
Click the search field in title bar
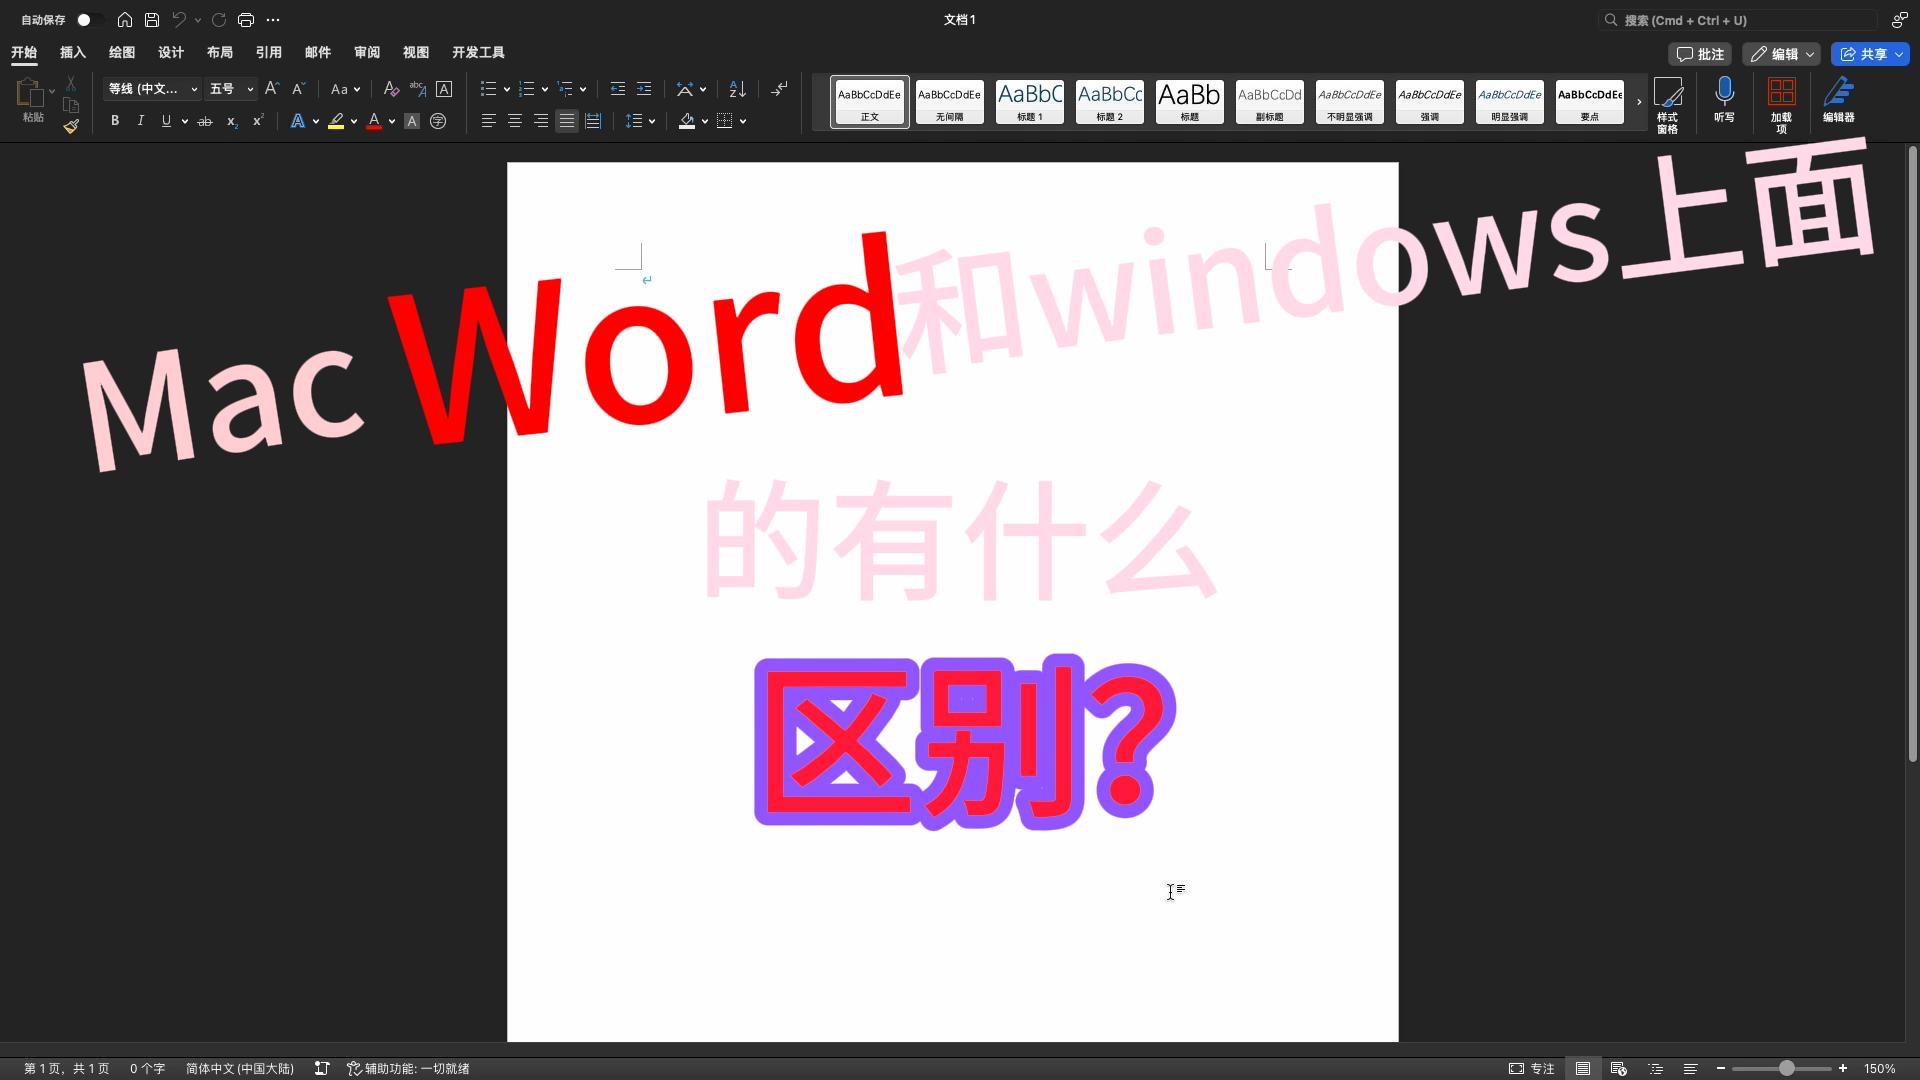(x=1740, y=20)
